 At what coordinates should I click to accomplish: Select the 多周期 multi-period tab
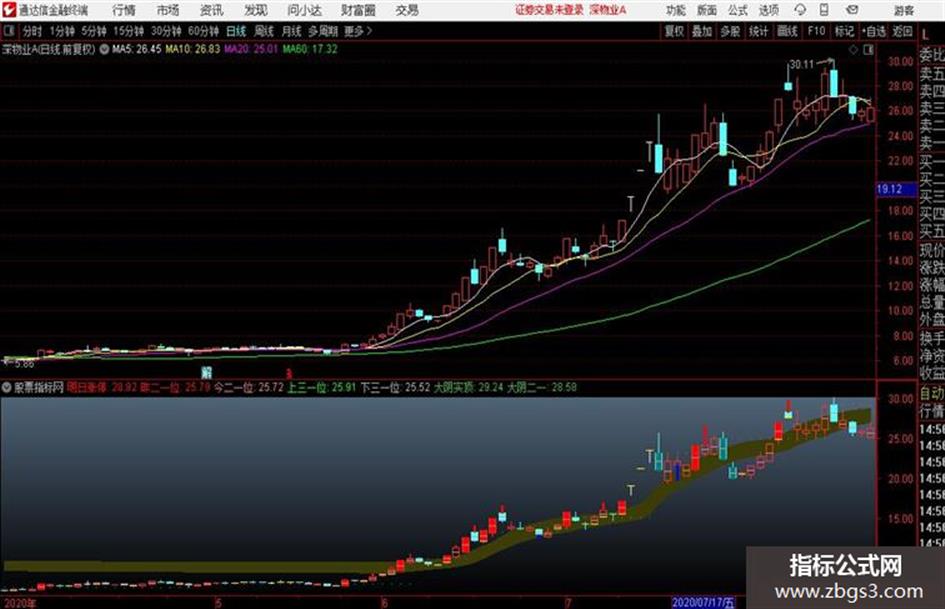(323, 31)
